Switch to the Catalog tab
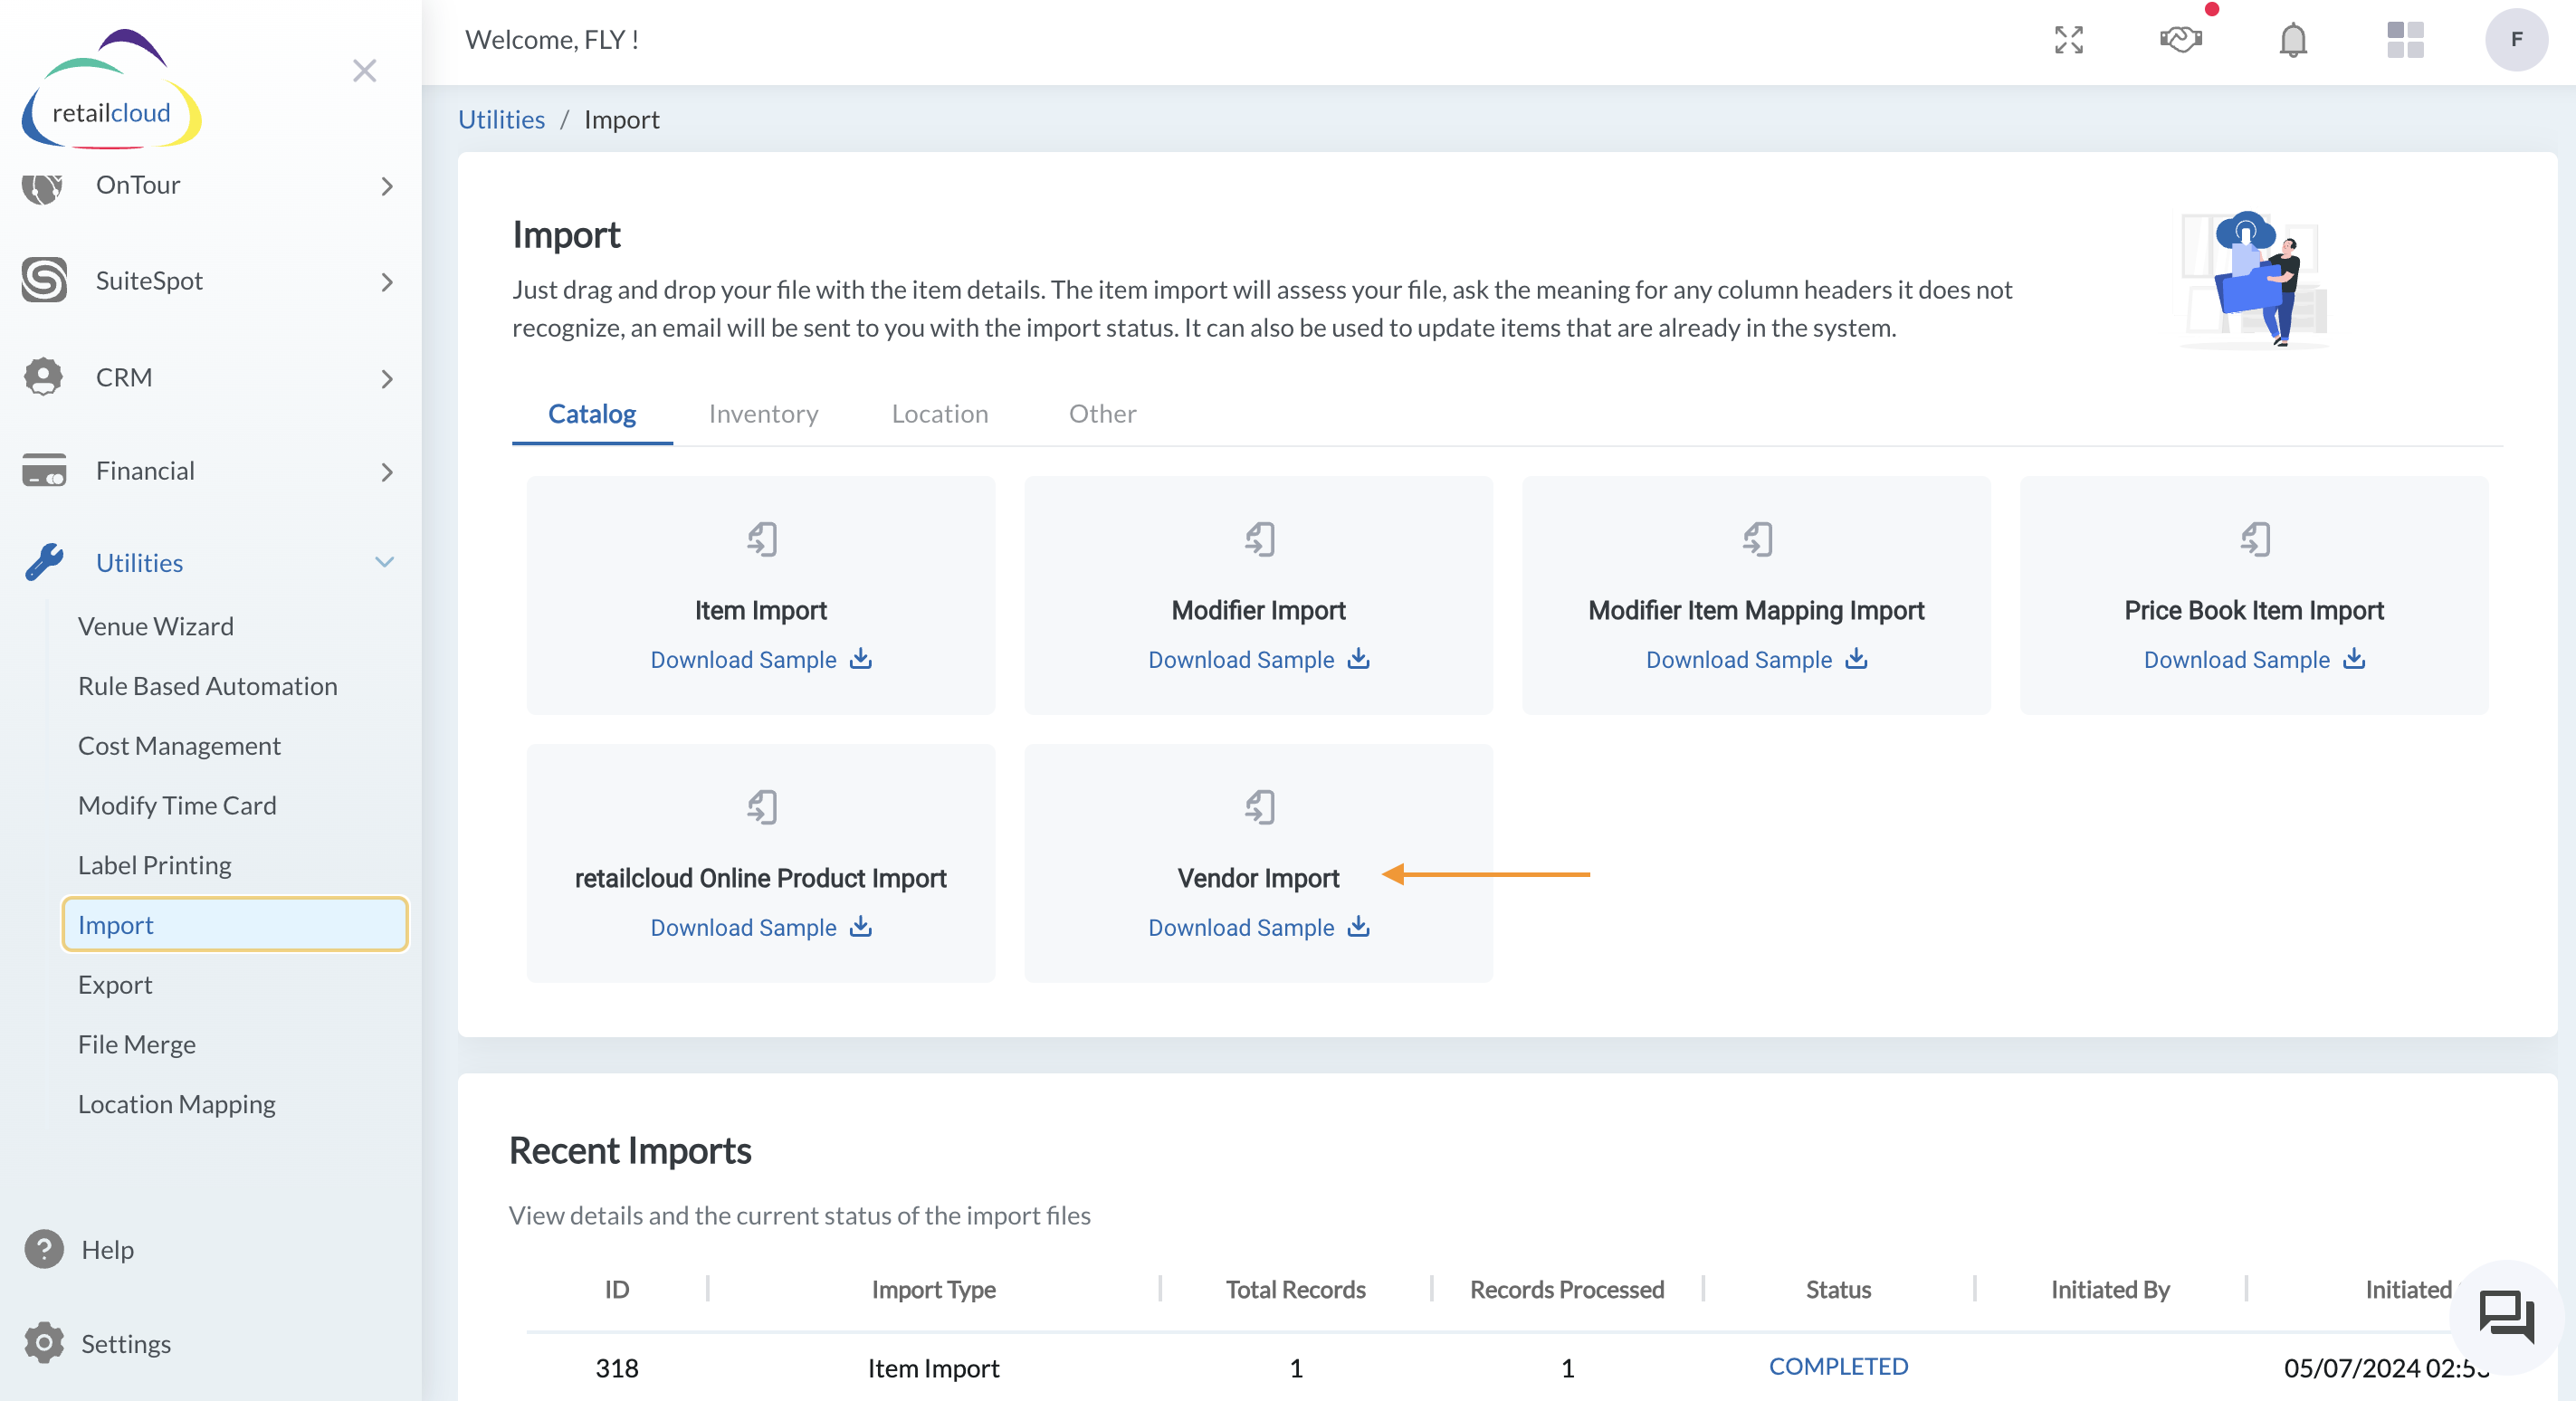 tap(592, 414)
